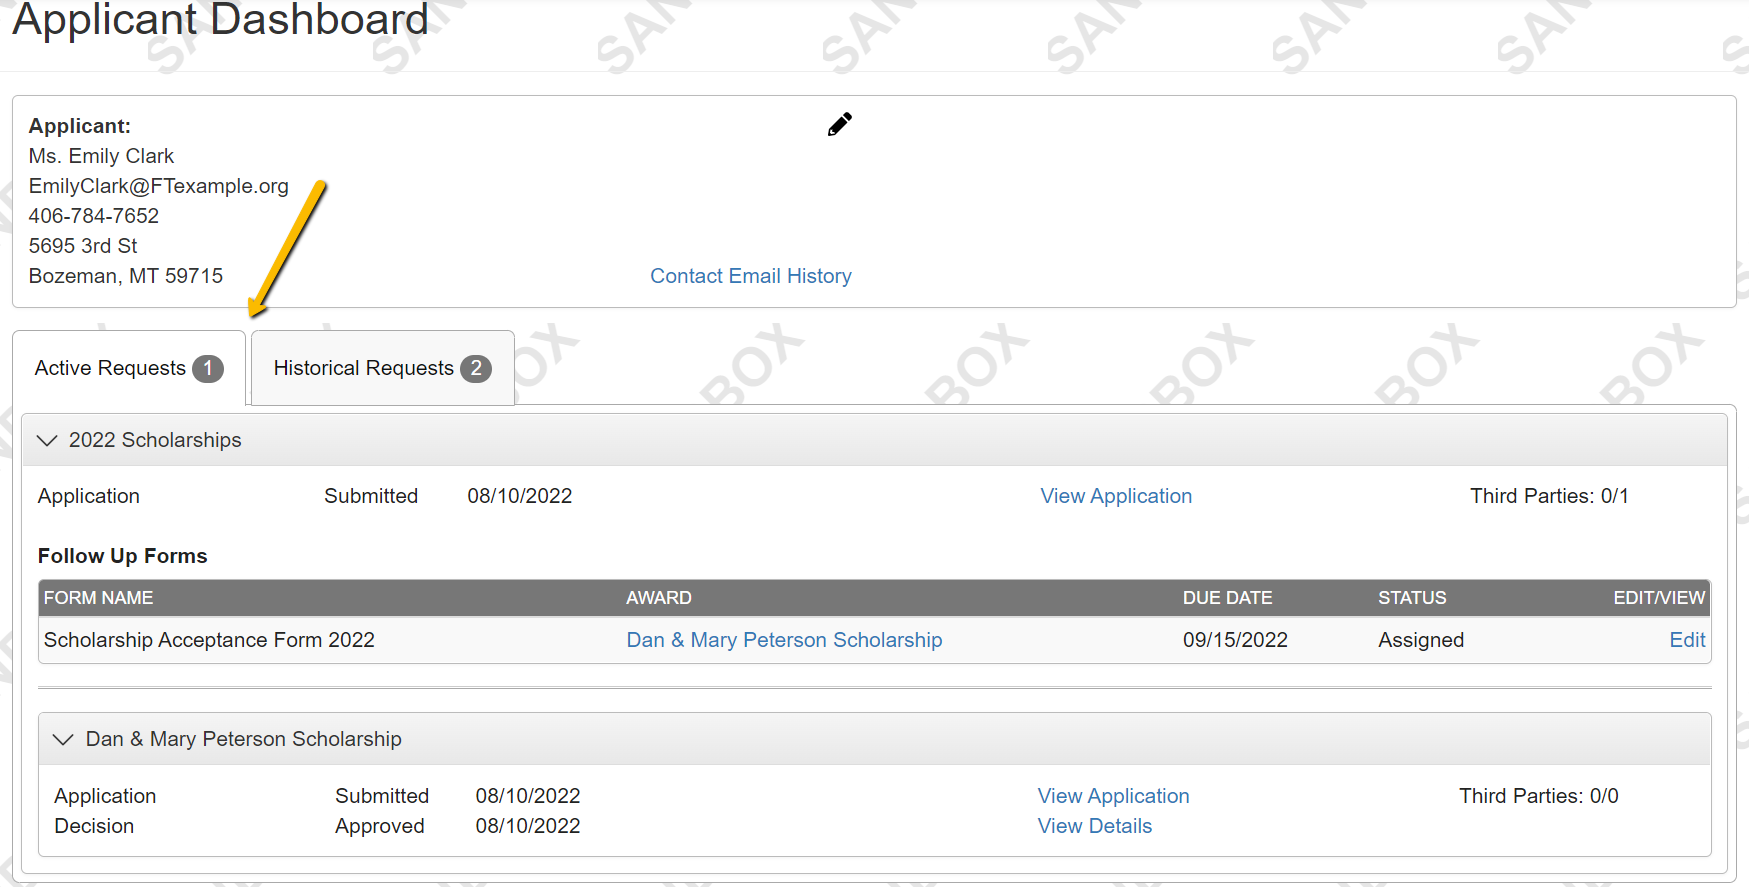Select the applicant email EmilyClark@FTexample.org
1749x887 pixels.
pyautogui.click(x=159, y=186)
